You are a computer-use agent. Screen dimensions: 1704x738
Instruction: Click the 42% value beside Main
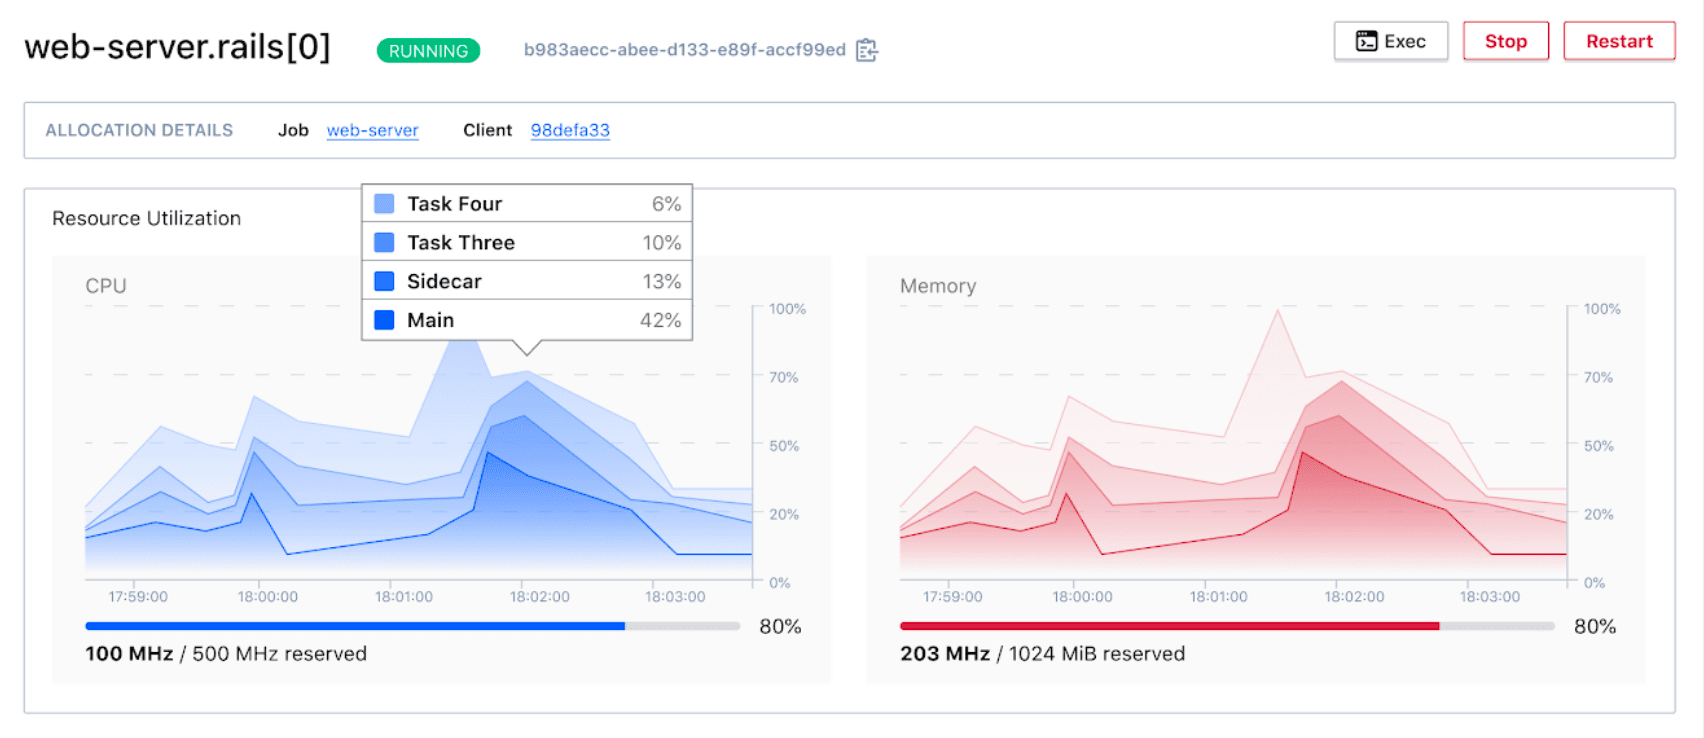point(660,320)
